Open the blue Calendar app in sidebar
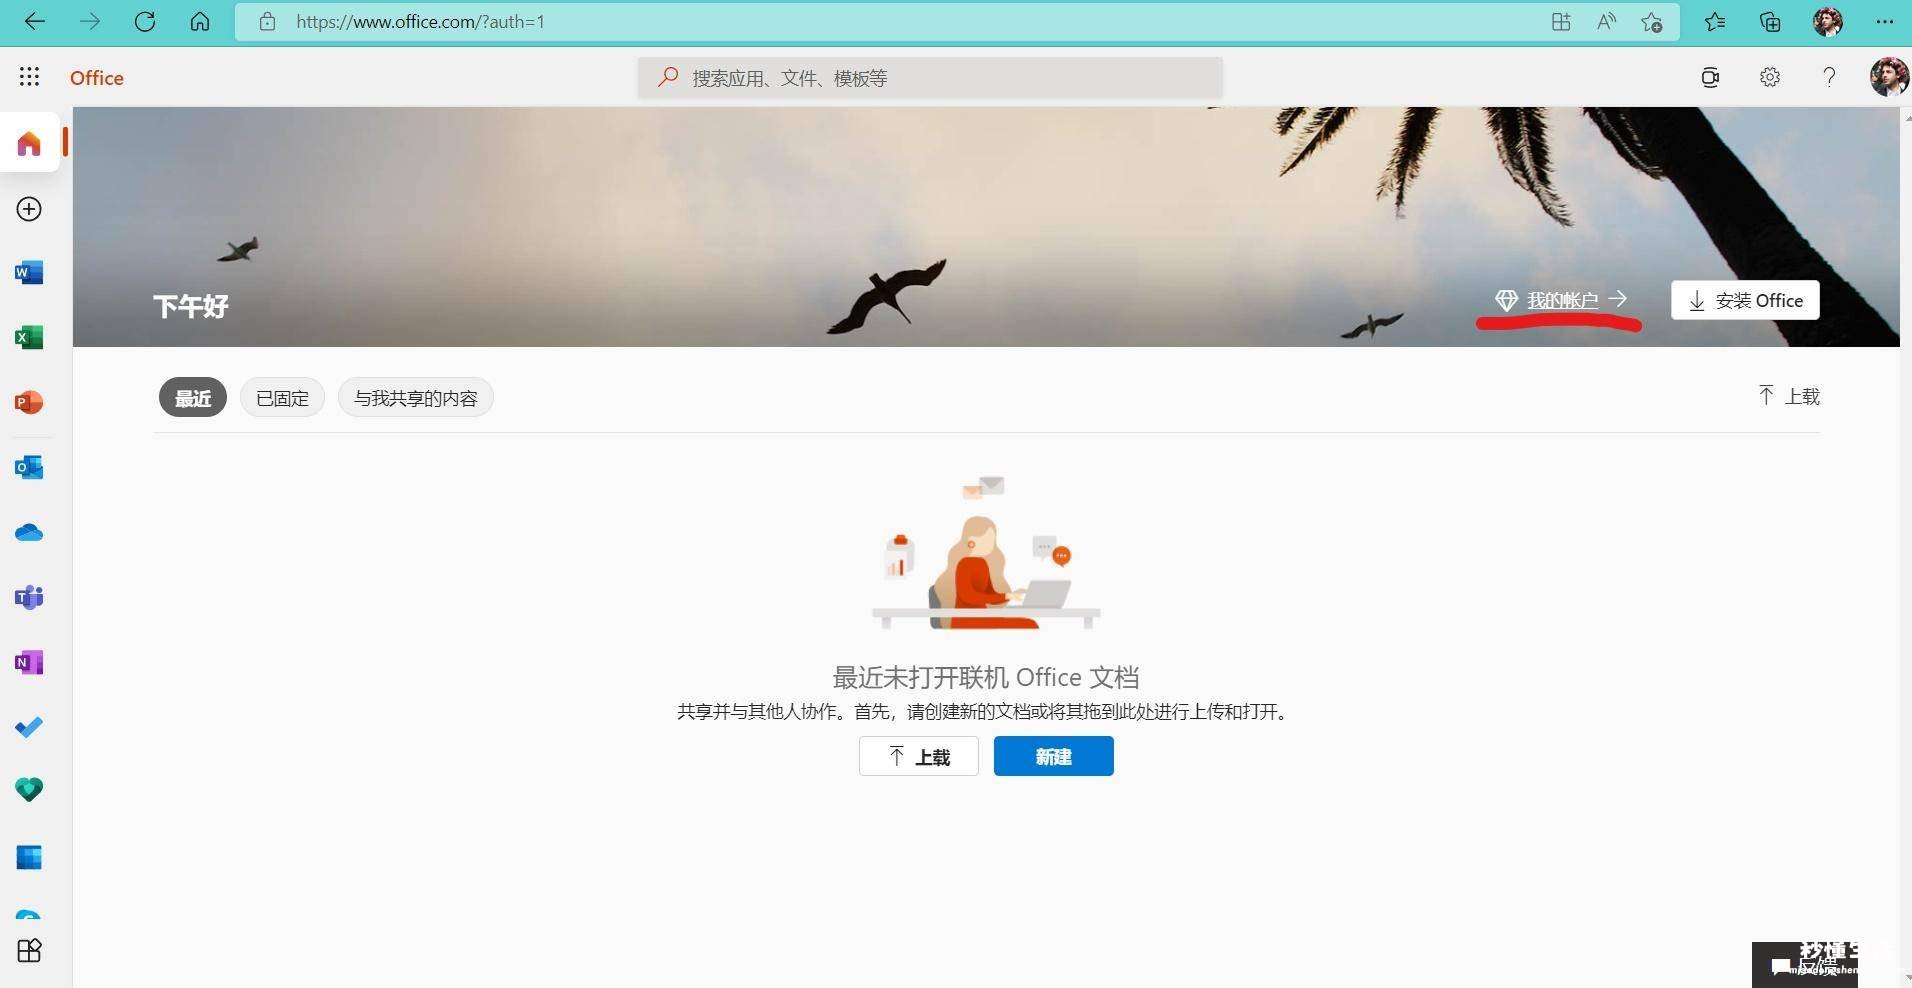 tap(29, 857)
